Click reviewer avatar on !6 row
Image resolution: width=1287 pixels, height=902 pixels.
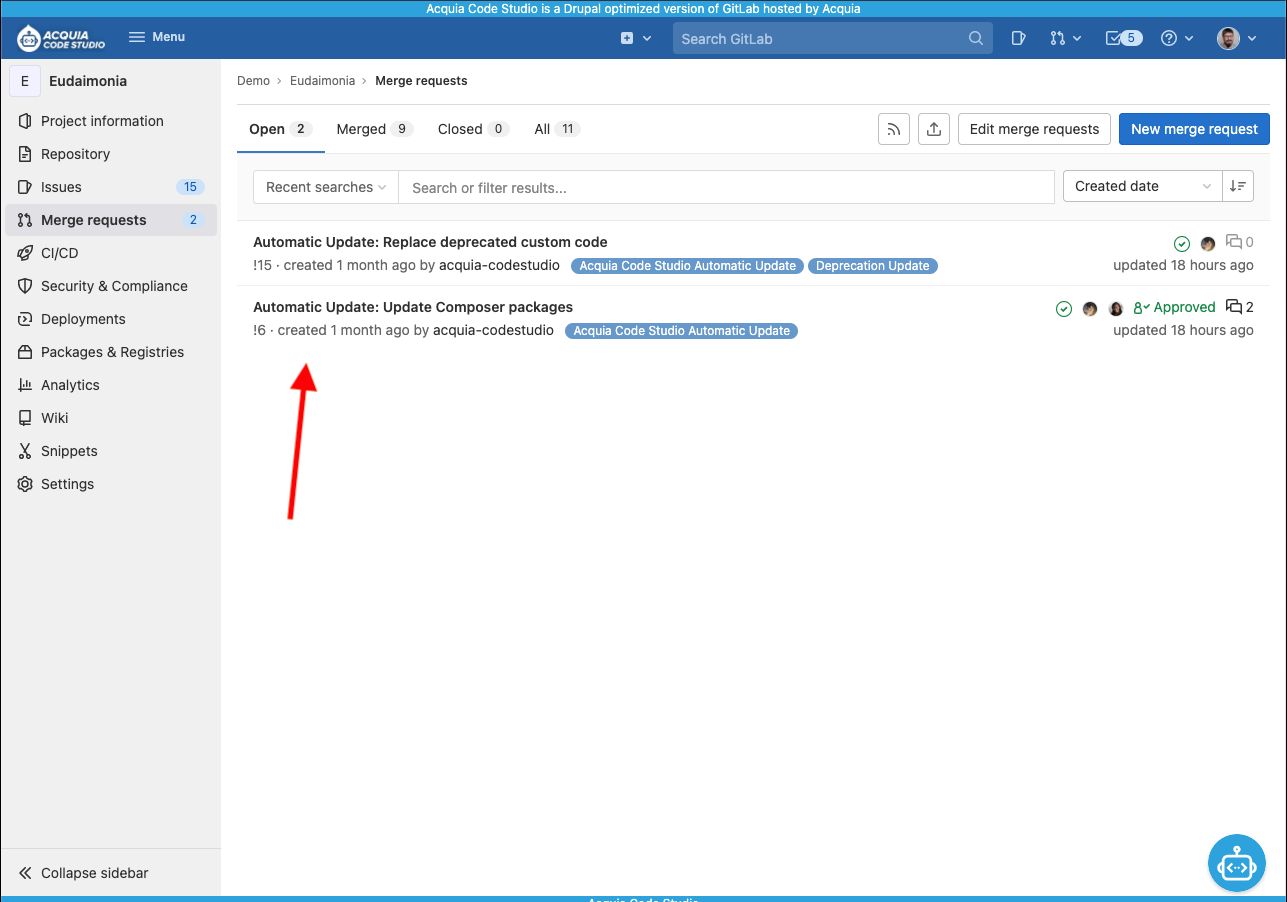click(1116, 309)
